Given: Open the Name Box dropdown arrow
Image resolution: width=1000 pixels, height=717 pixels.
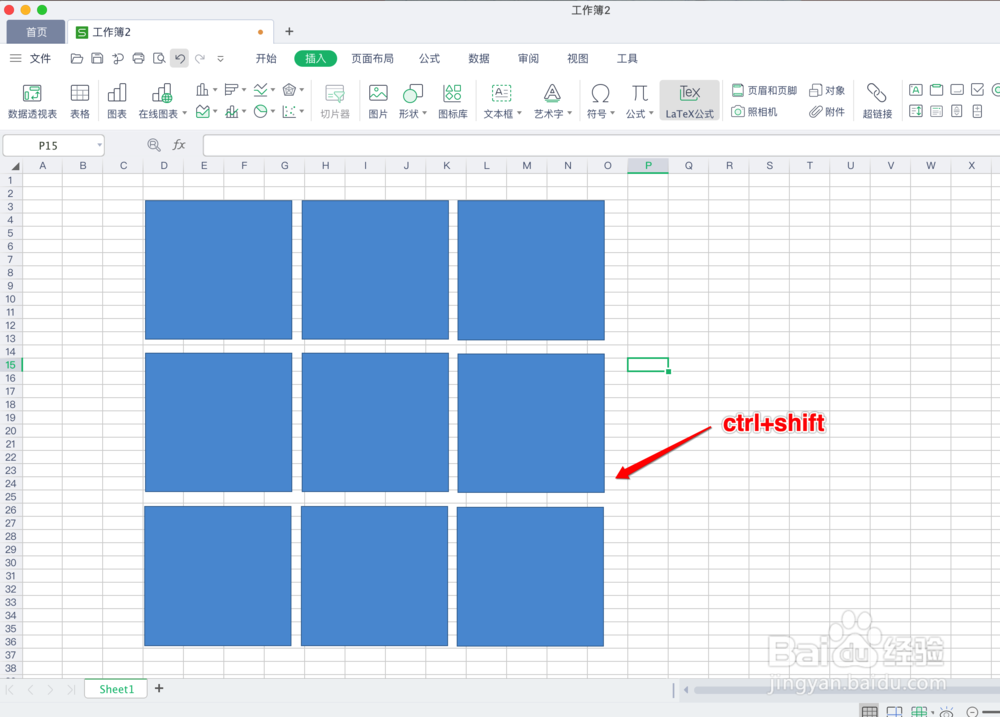Looking at the screenshot, I should coord(99,145).
